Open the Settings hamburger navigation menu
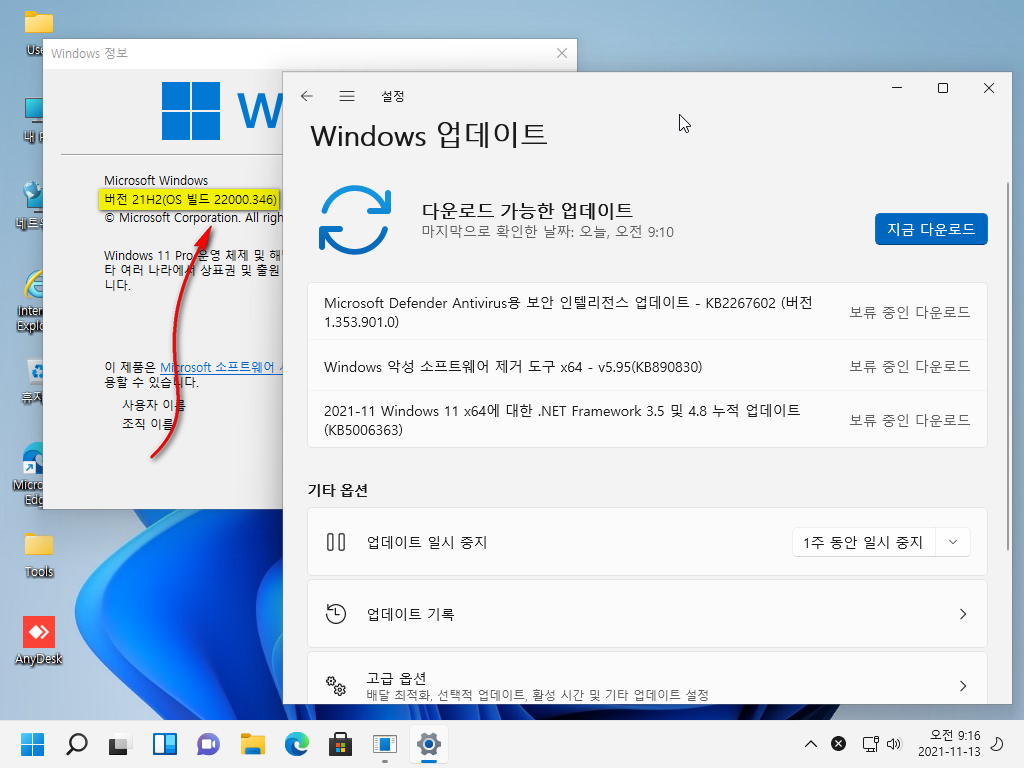Image resolution: width=1024 pixels, height=768 pixels. coord(347,96)
